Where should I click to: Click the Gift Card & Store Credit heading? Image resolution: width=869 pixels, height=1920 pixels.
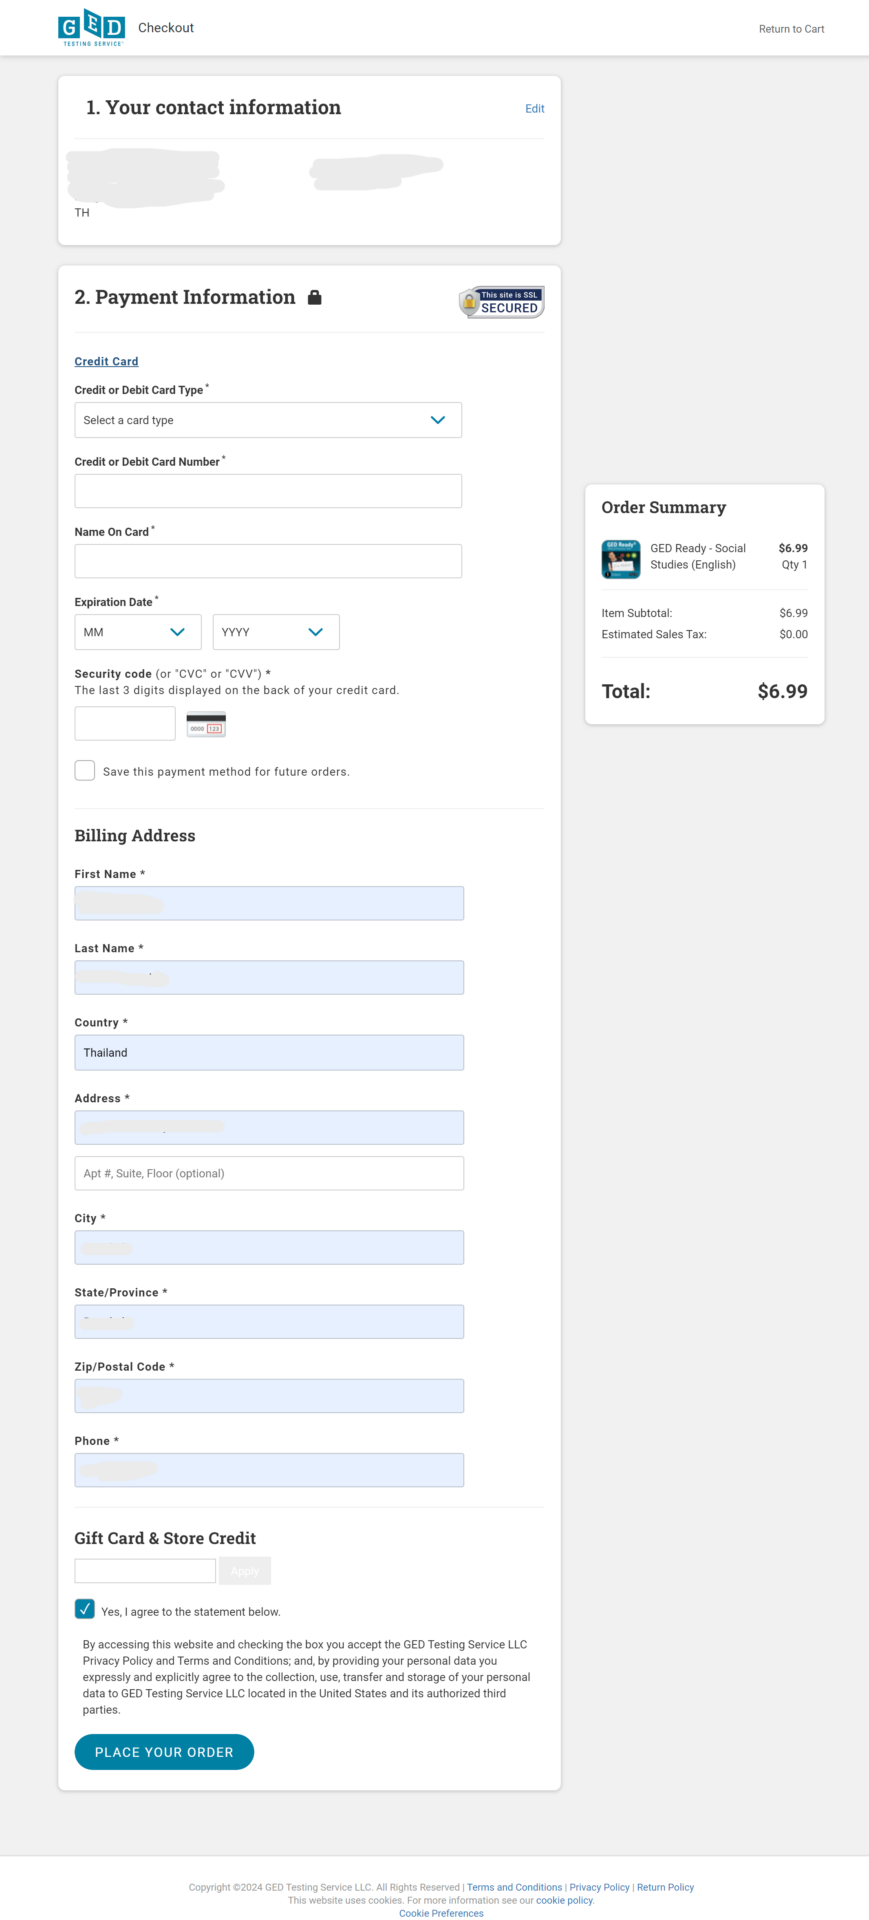coord(165,1538)
